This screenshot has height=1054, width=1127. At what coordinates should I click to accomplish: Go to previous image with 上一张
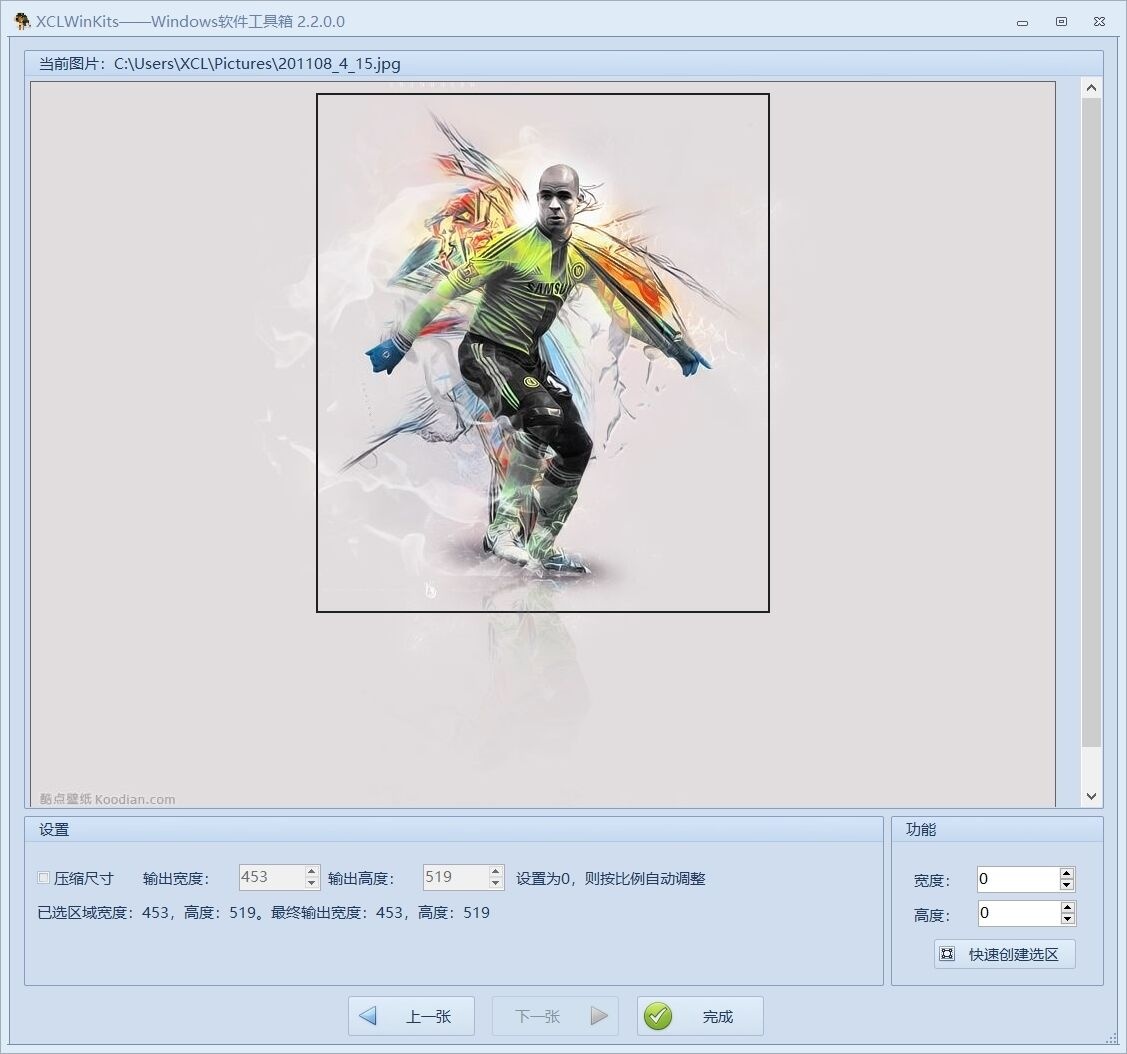[x=410, y=1016]
